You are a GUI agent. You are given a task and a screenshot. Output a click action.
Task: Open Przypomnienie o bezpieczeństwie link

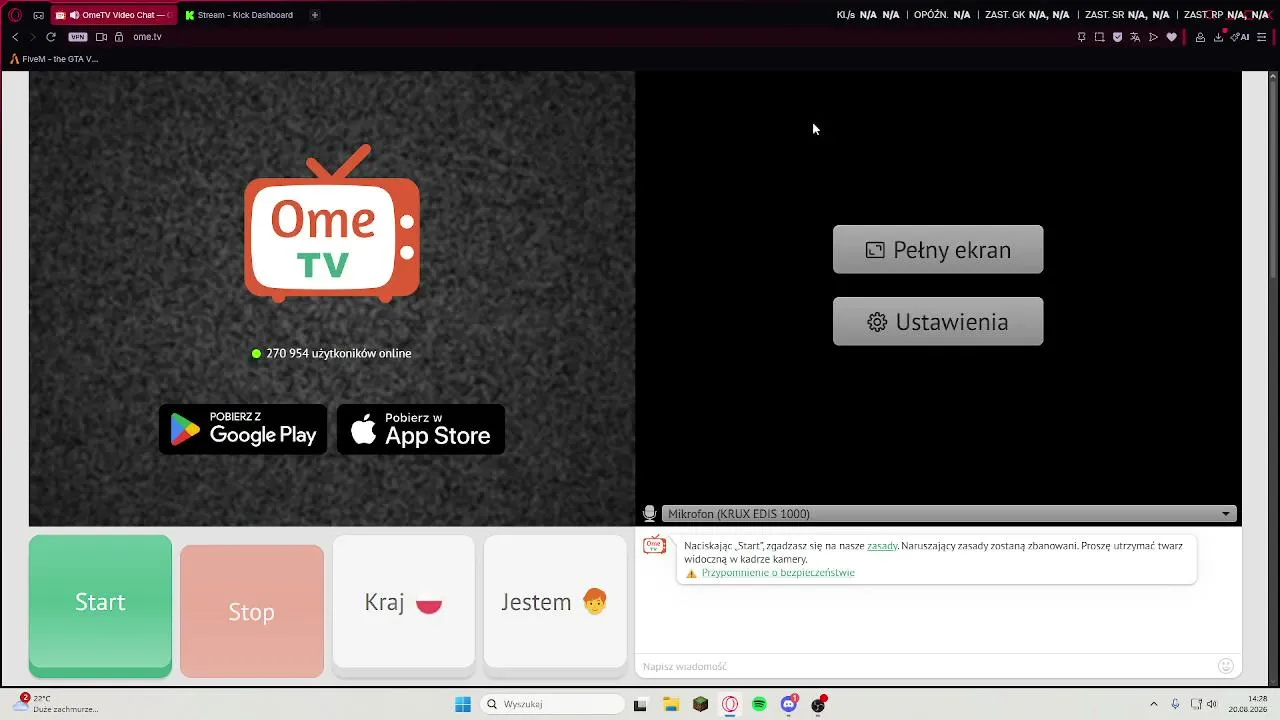778,573
